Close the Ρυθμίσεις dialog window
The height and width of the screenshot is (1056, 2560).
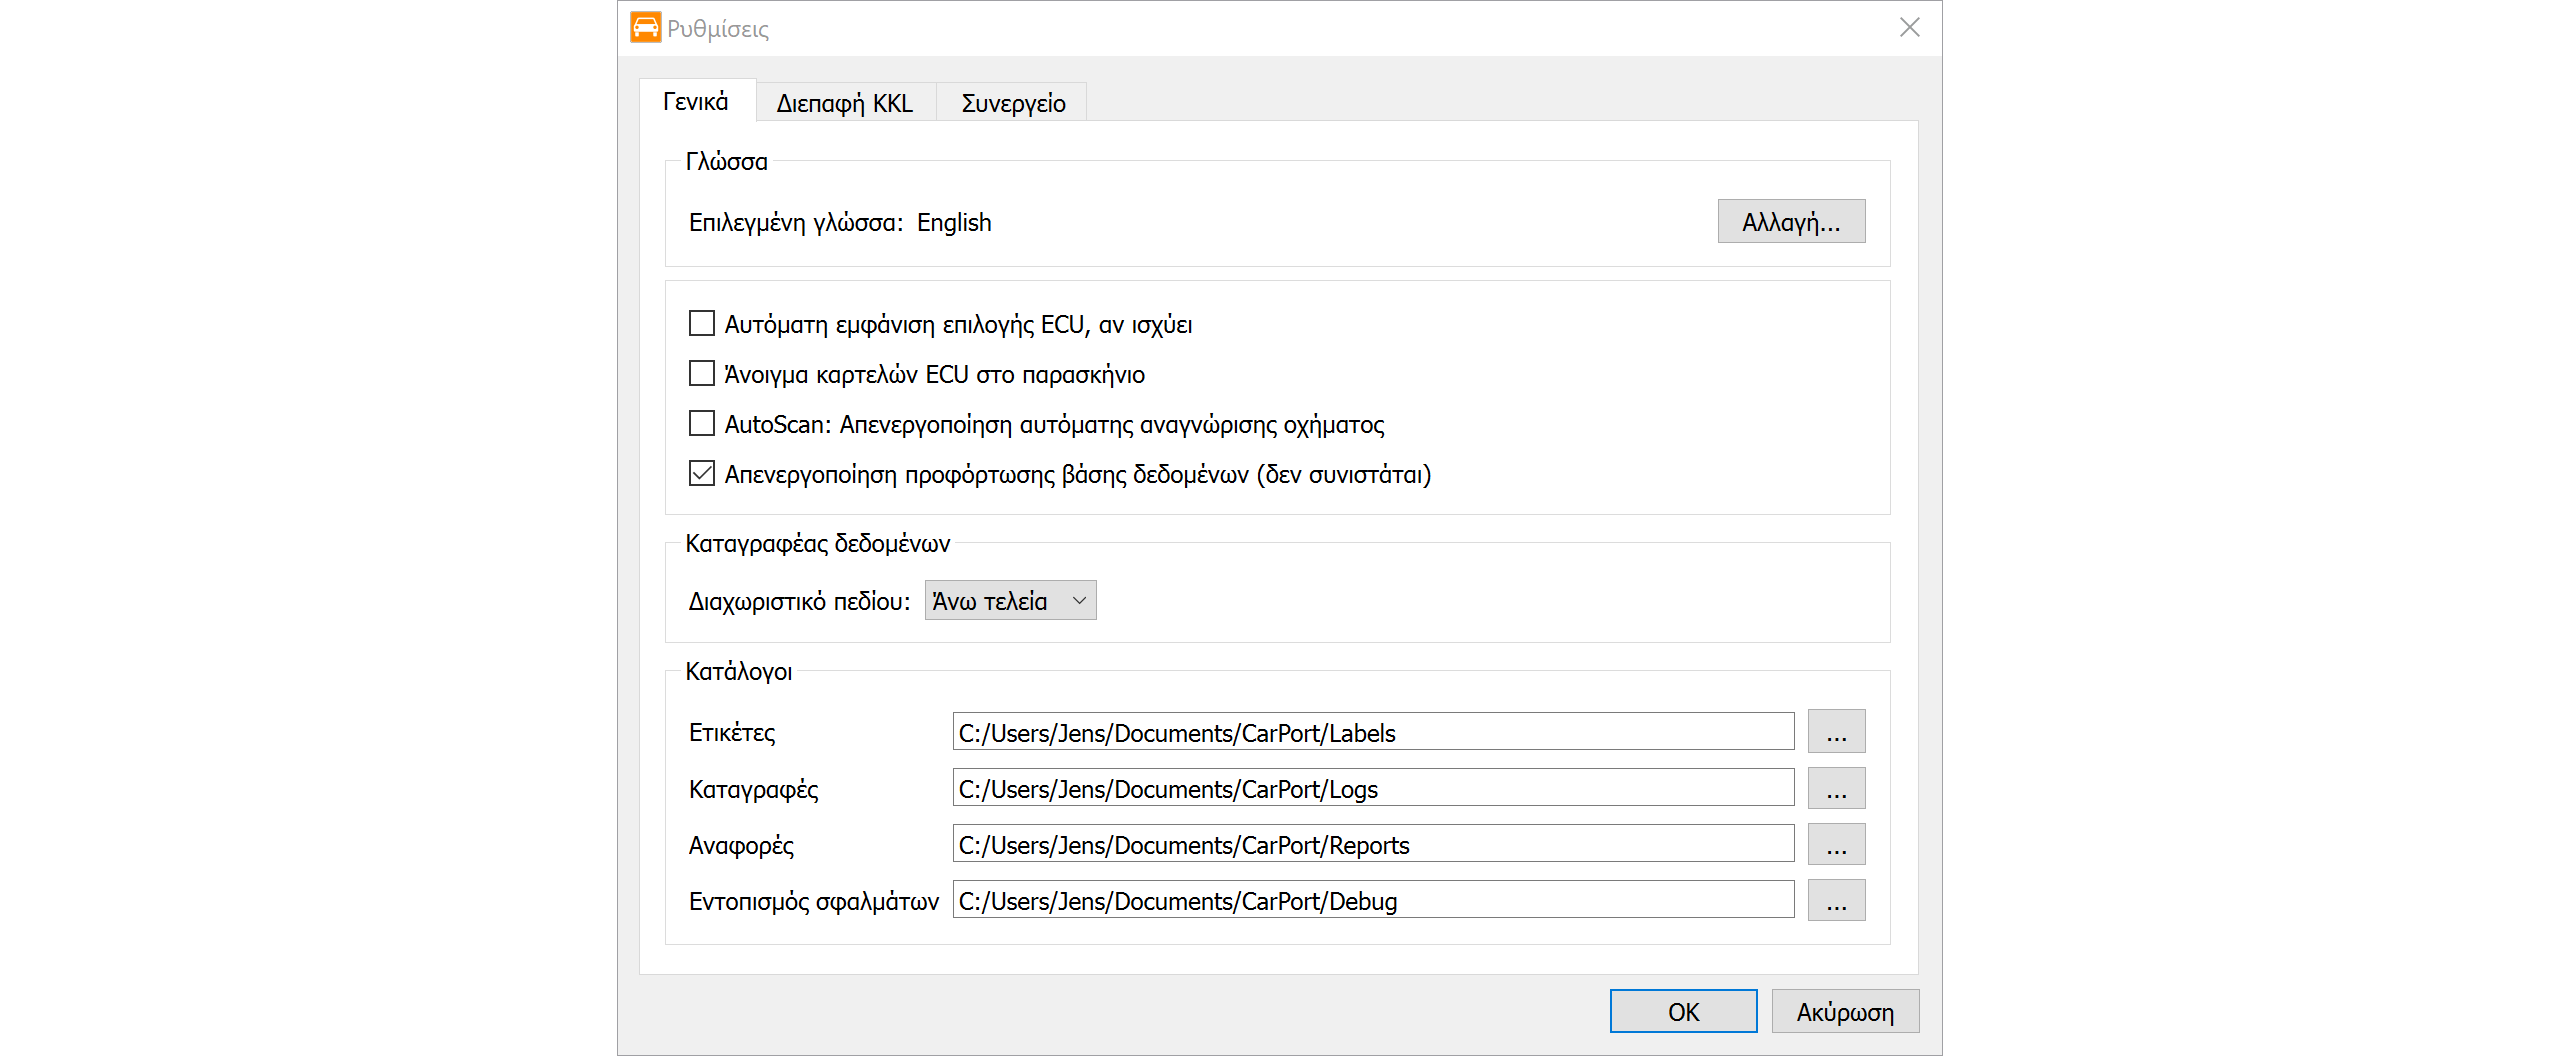coord(1909,28)
